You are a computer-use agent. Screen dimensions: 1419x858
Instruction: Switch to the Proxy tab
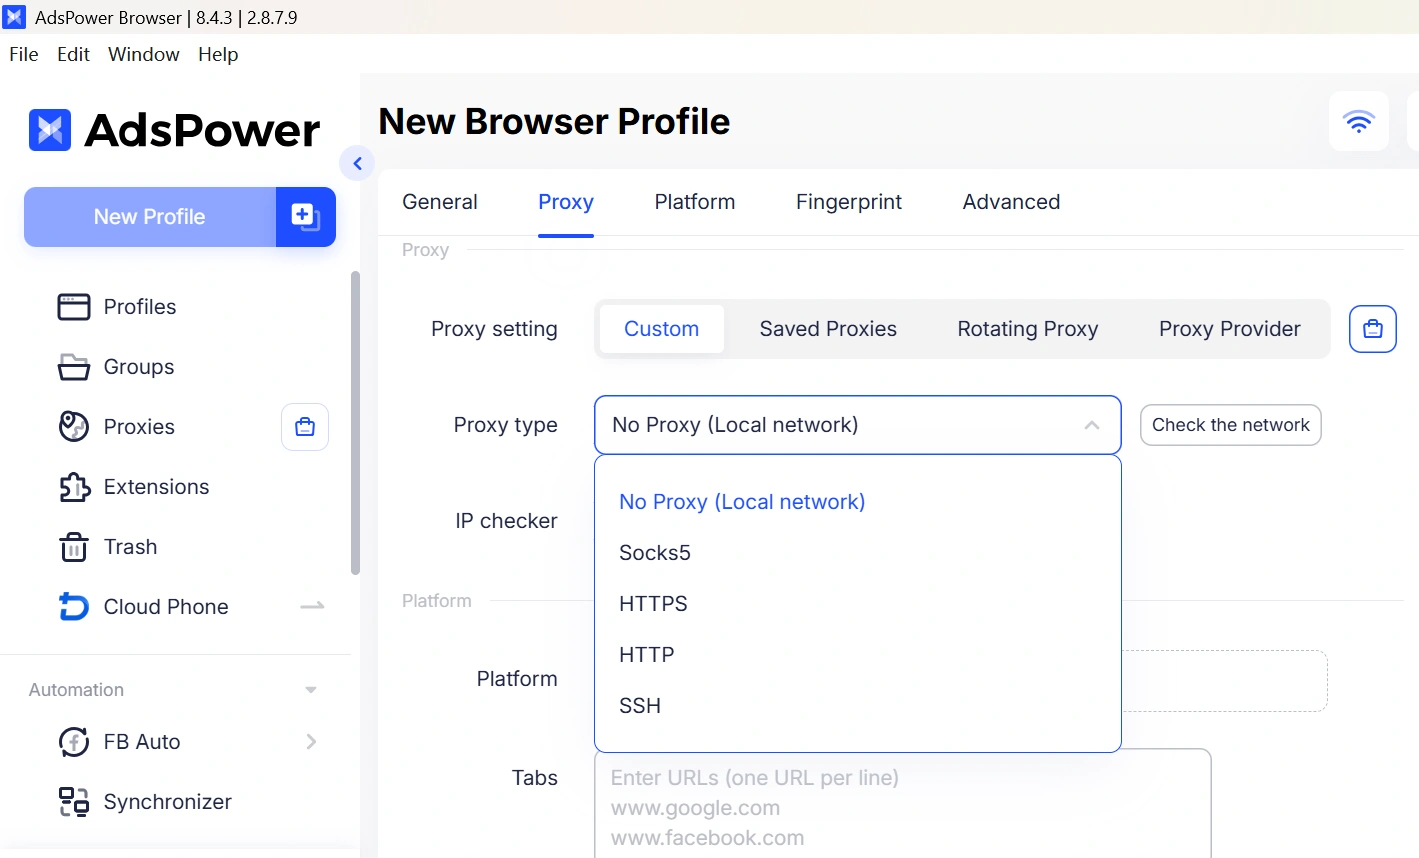(x=566, y=202)
